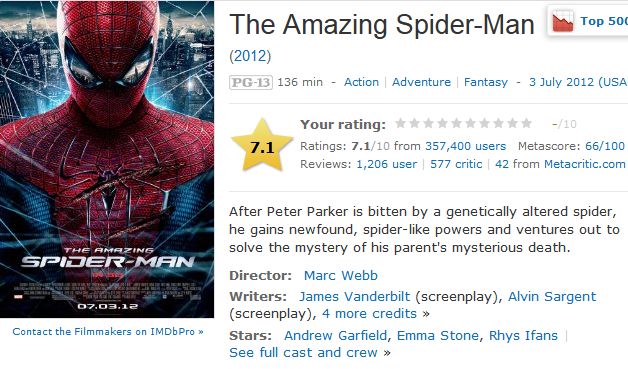This screenshot has width=628, height=369.
Task: Open the 66/100 Metascore link
Action: click(x=605, y=146)
